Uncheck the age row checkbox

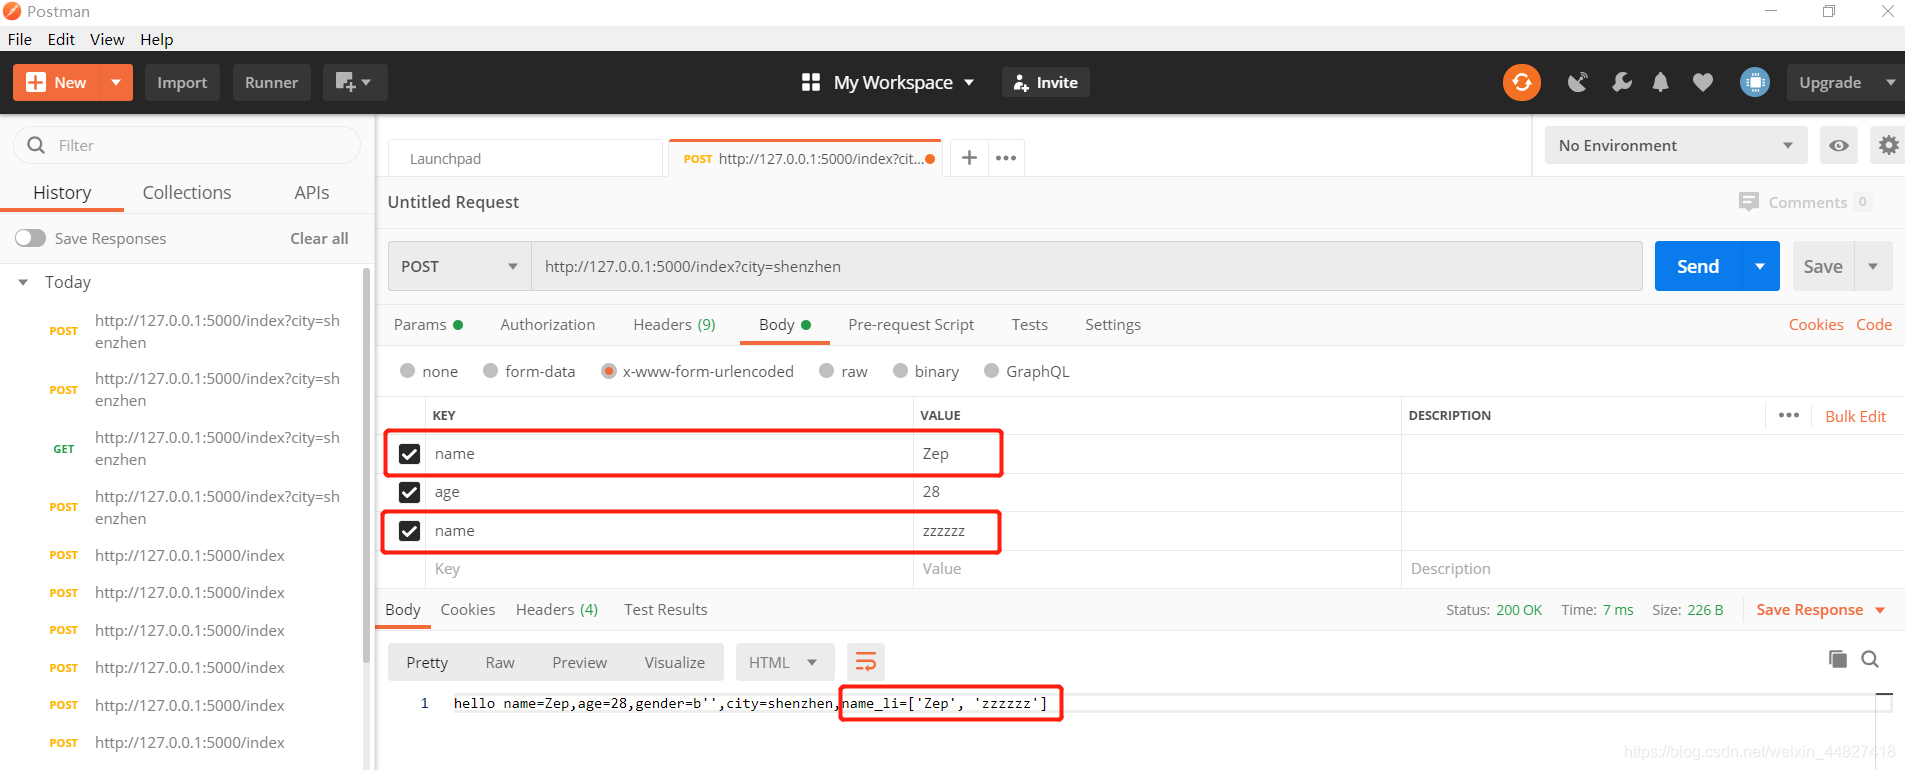tap(409, 492)
